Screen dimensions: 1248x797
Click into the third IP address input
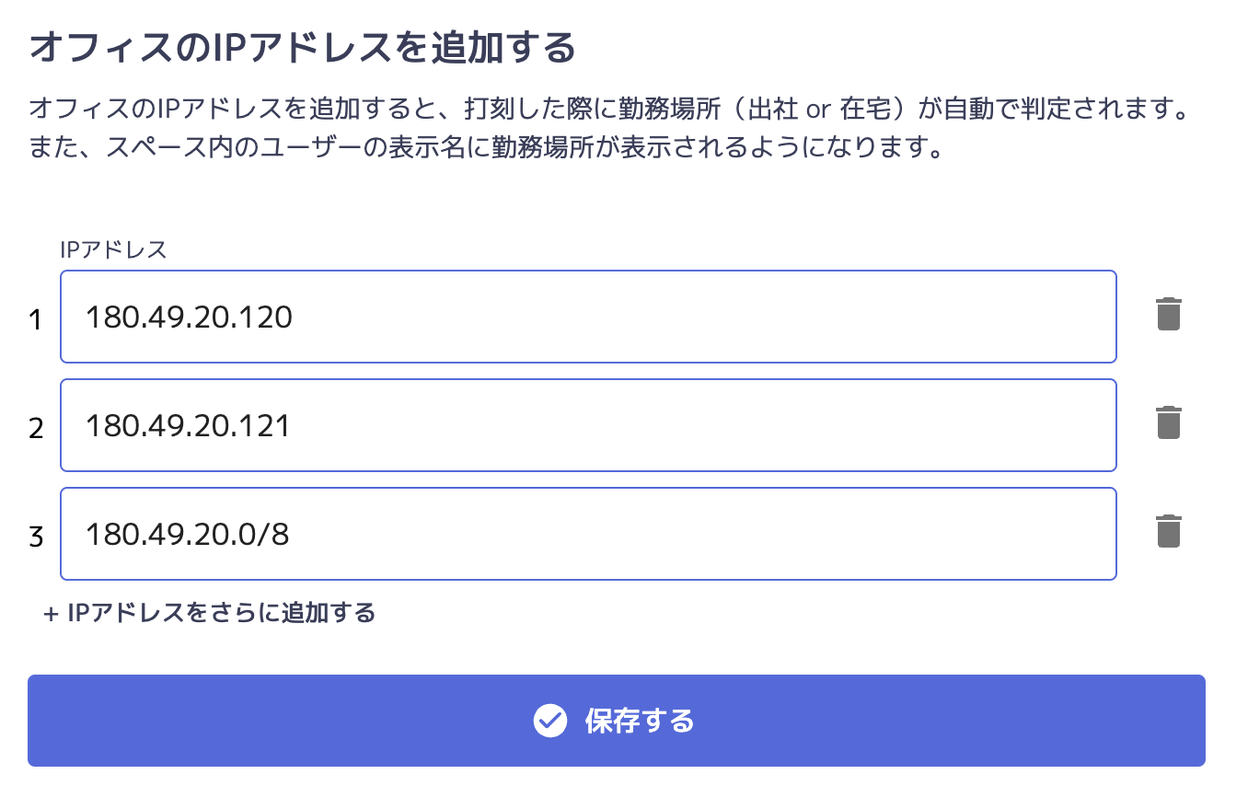coord(588,533)
